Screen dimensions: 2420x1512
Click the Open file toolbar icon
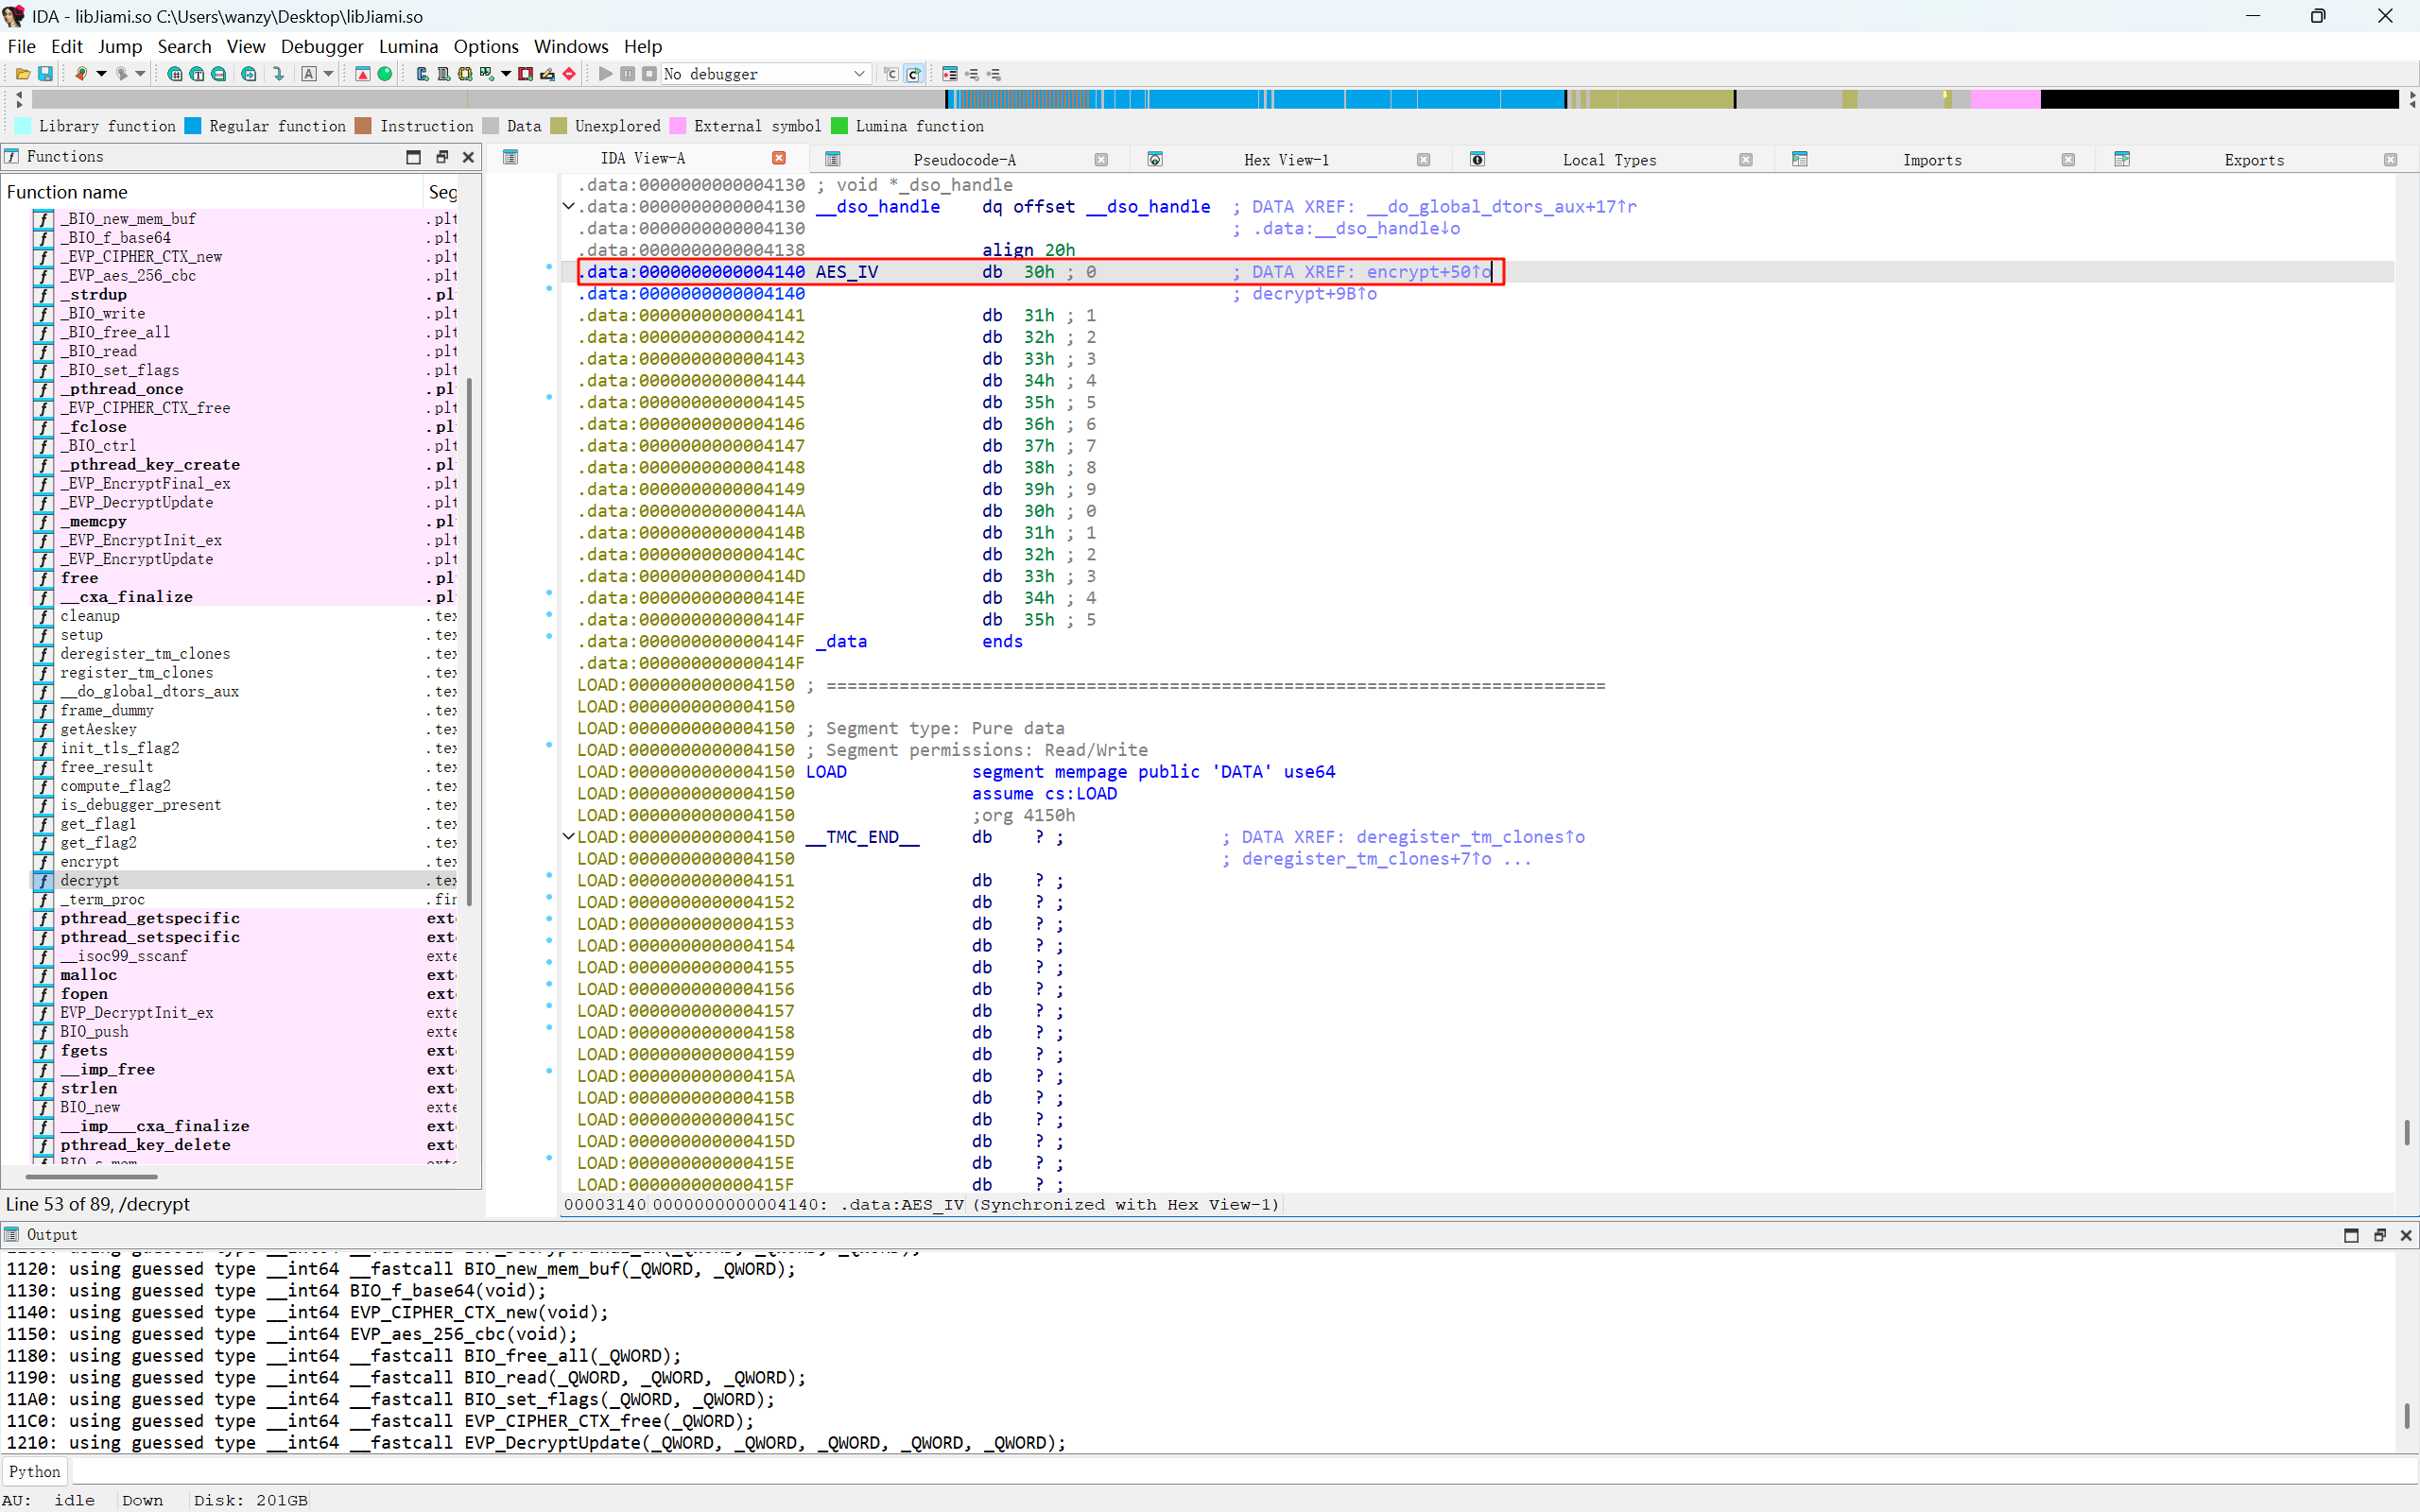(22, 74)
